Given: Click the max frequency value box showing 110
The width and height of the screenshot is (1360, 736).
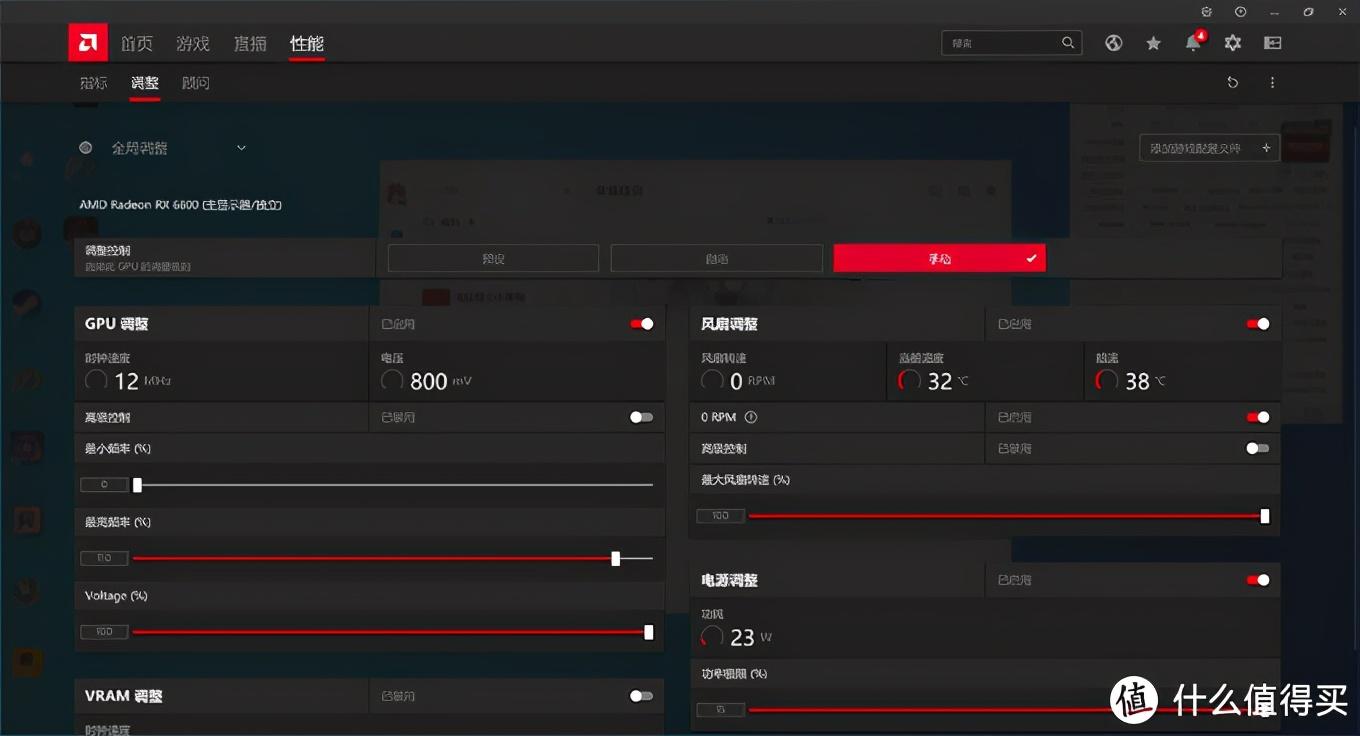Looking at the screenshot, I should tap(104, 558).
